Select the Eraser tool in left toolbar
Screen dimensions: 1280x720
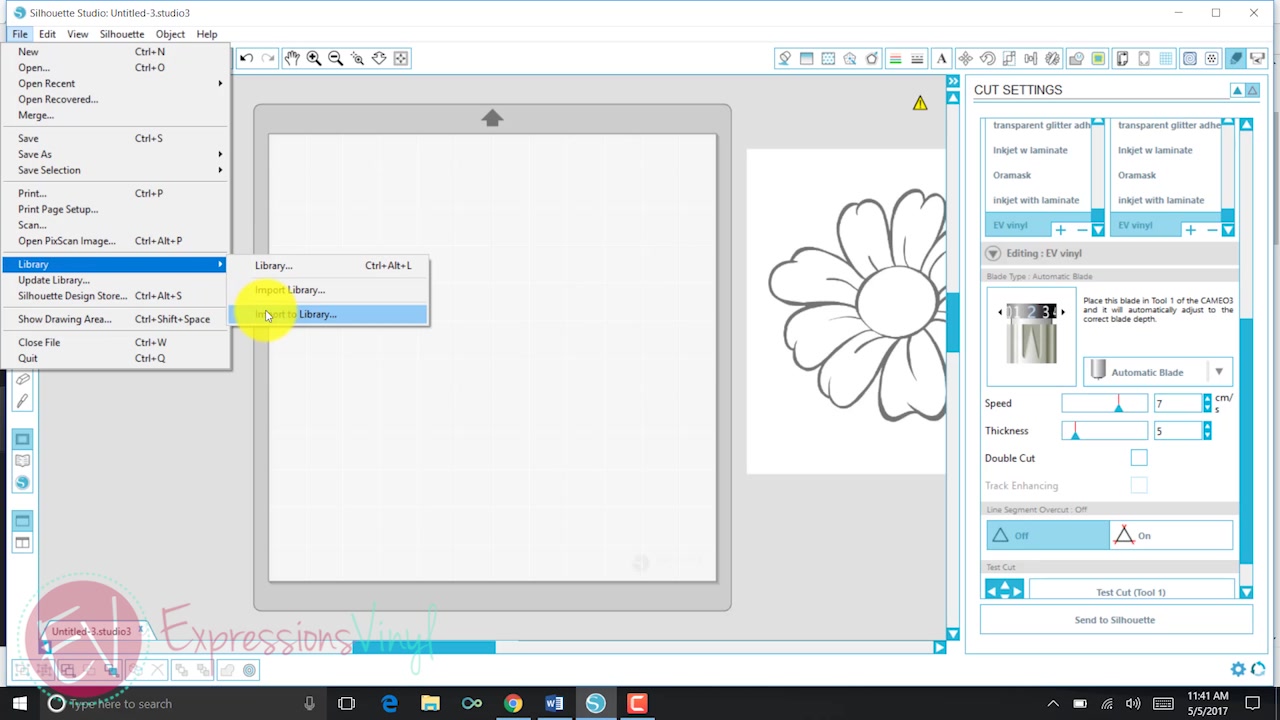click(22, 380)
